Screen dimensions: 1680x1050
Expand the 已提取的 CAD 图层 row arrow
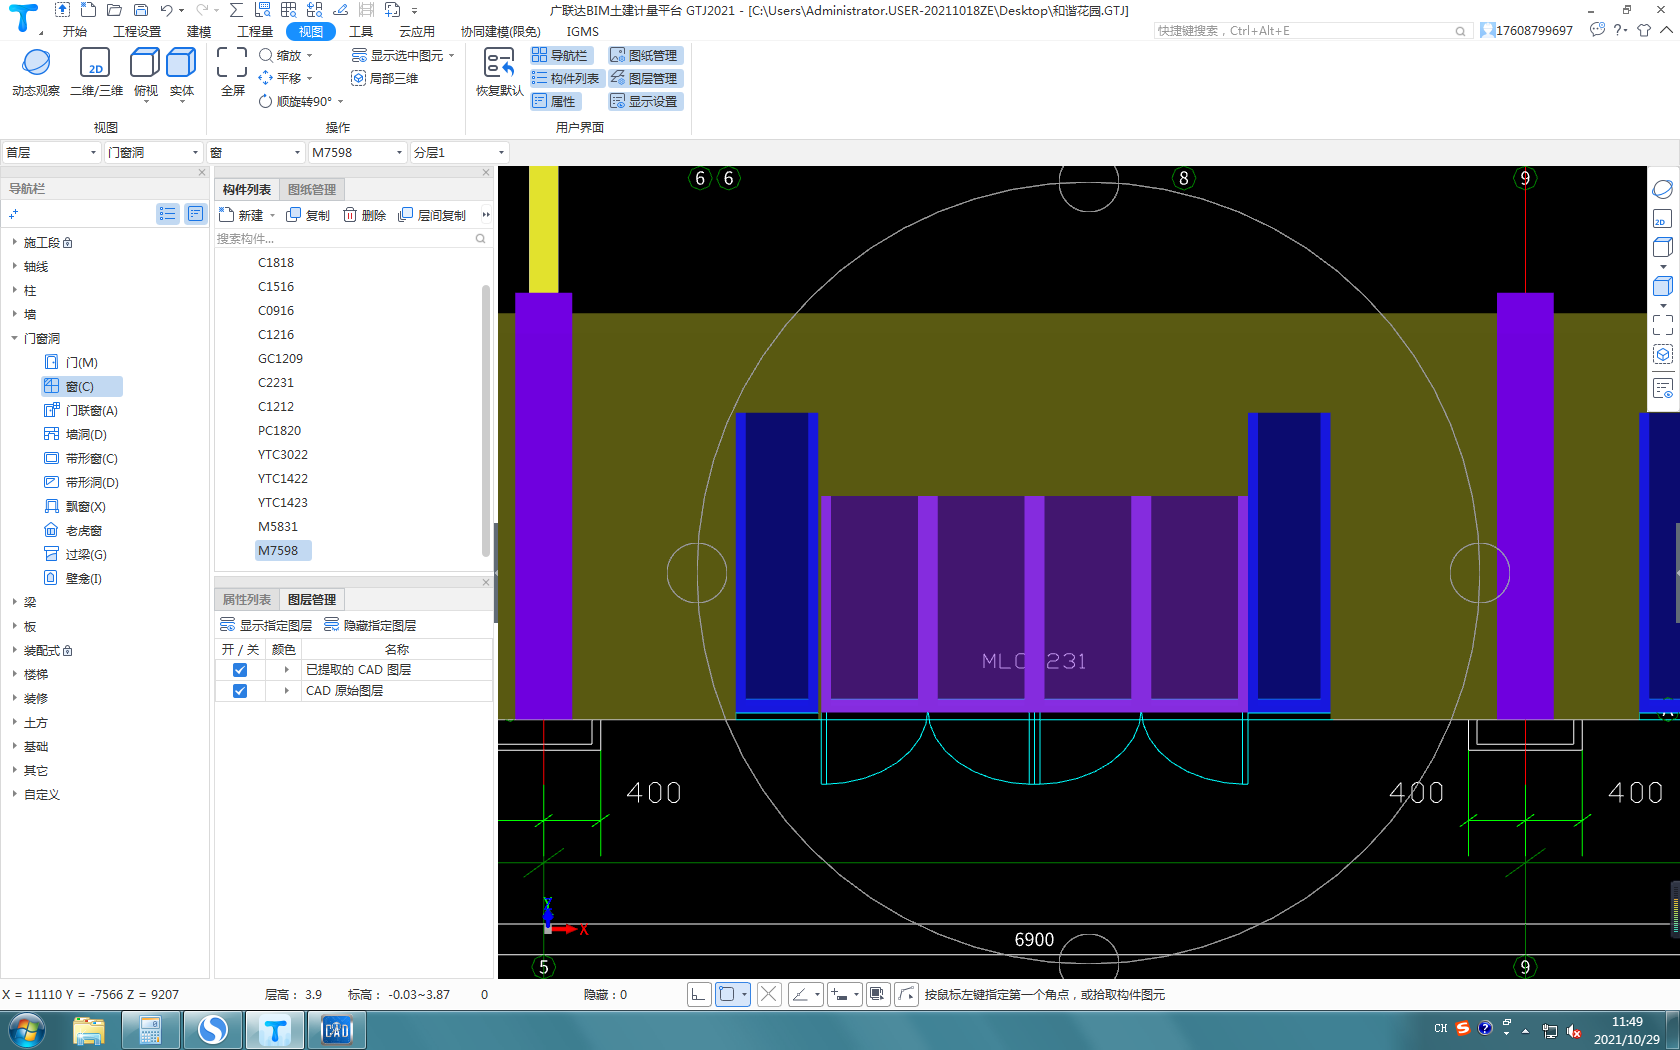click(x=286, y=670)
